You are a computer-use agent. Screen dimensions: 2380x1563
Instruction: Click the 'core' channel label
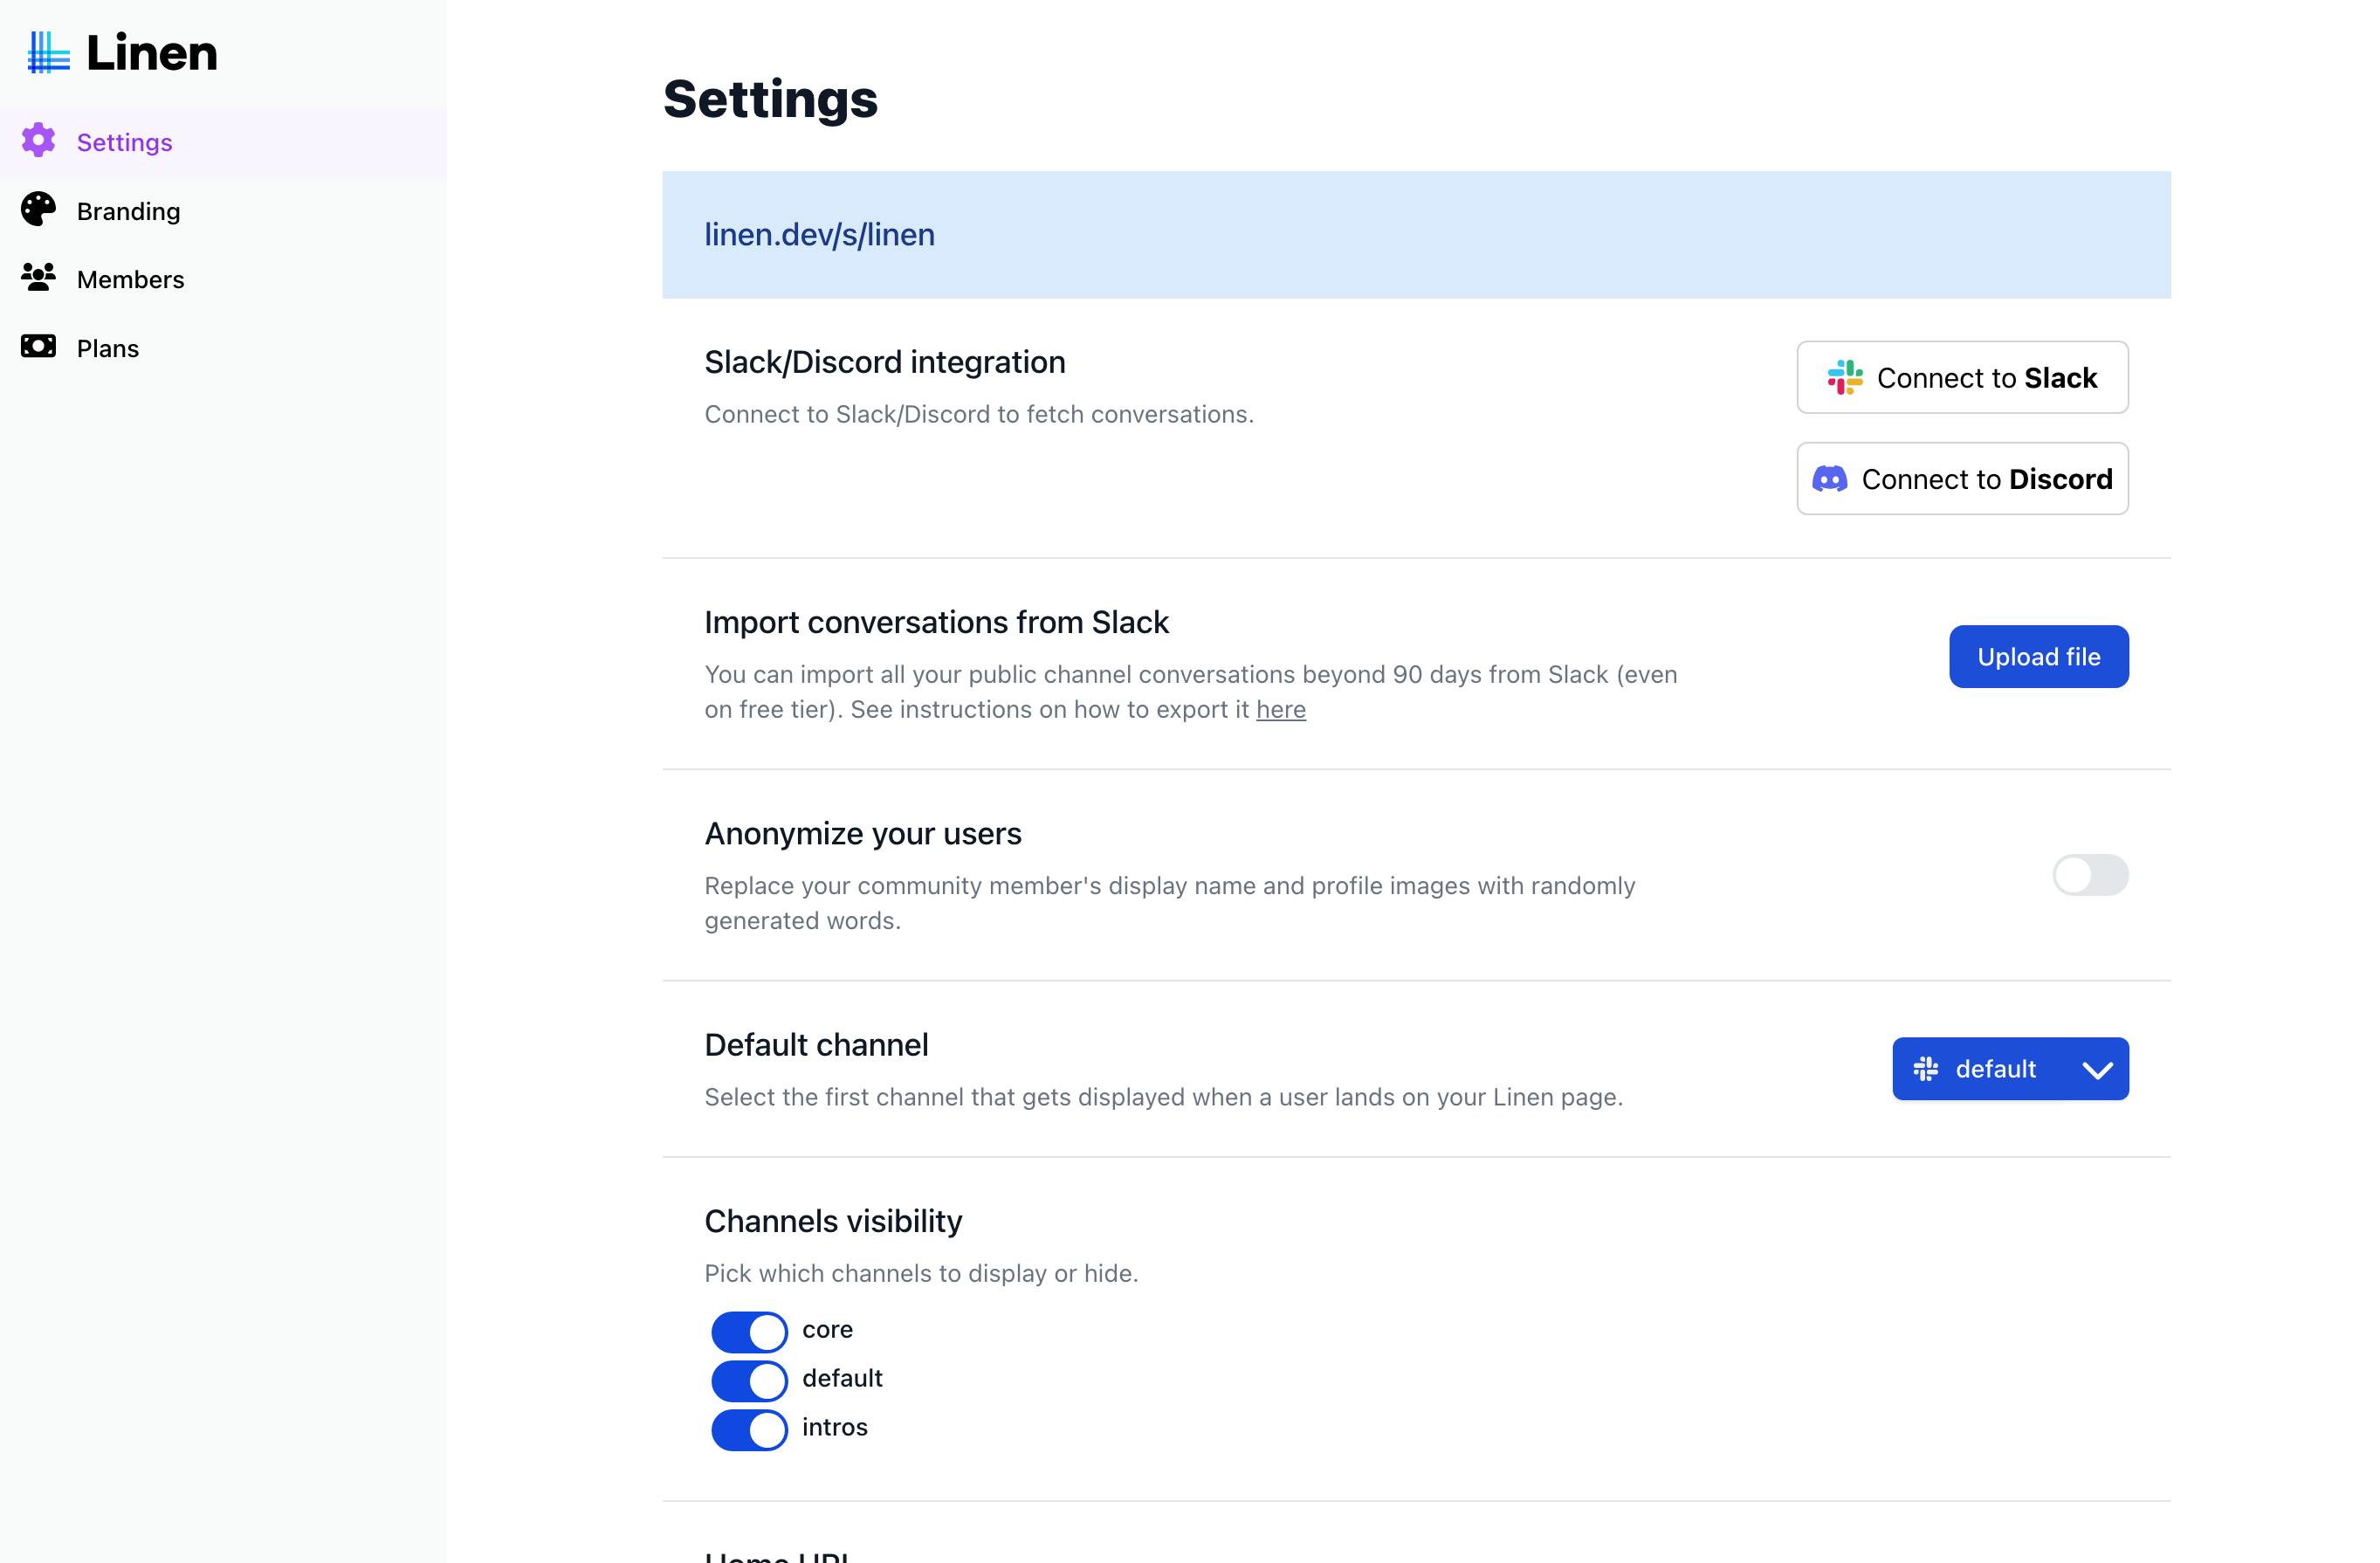(827, 1330)
